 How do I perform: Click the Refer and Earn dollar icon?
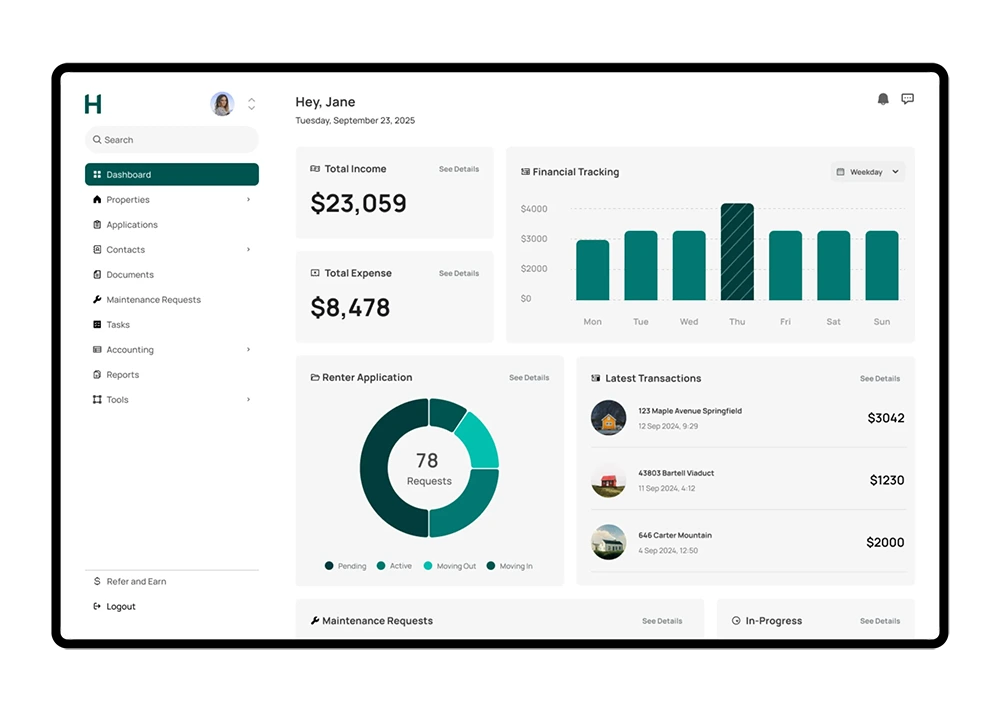[x=97, y=582]
